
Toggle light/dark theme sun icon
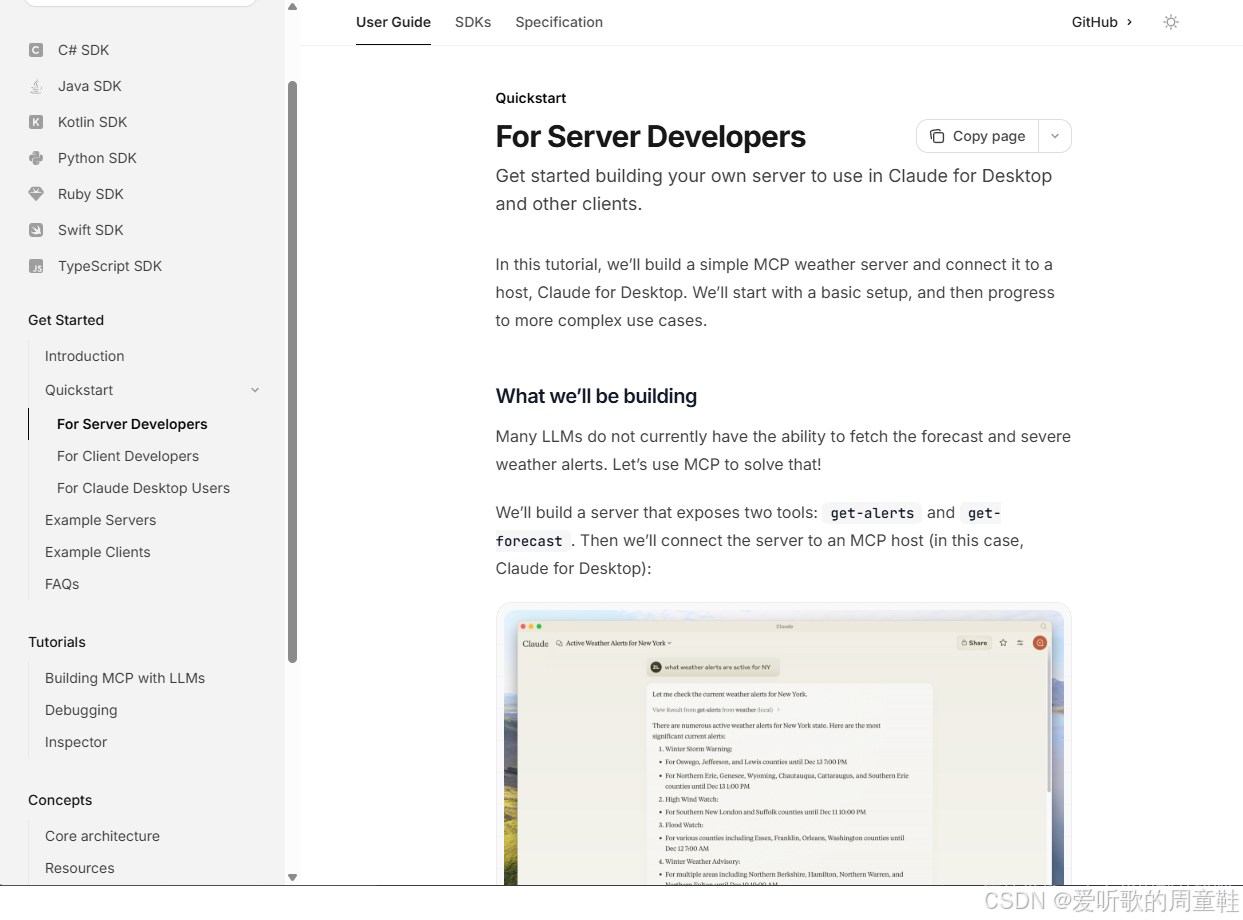pyautogui.click(x=1171, y=22)
